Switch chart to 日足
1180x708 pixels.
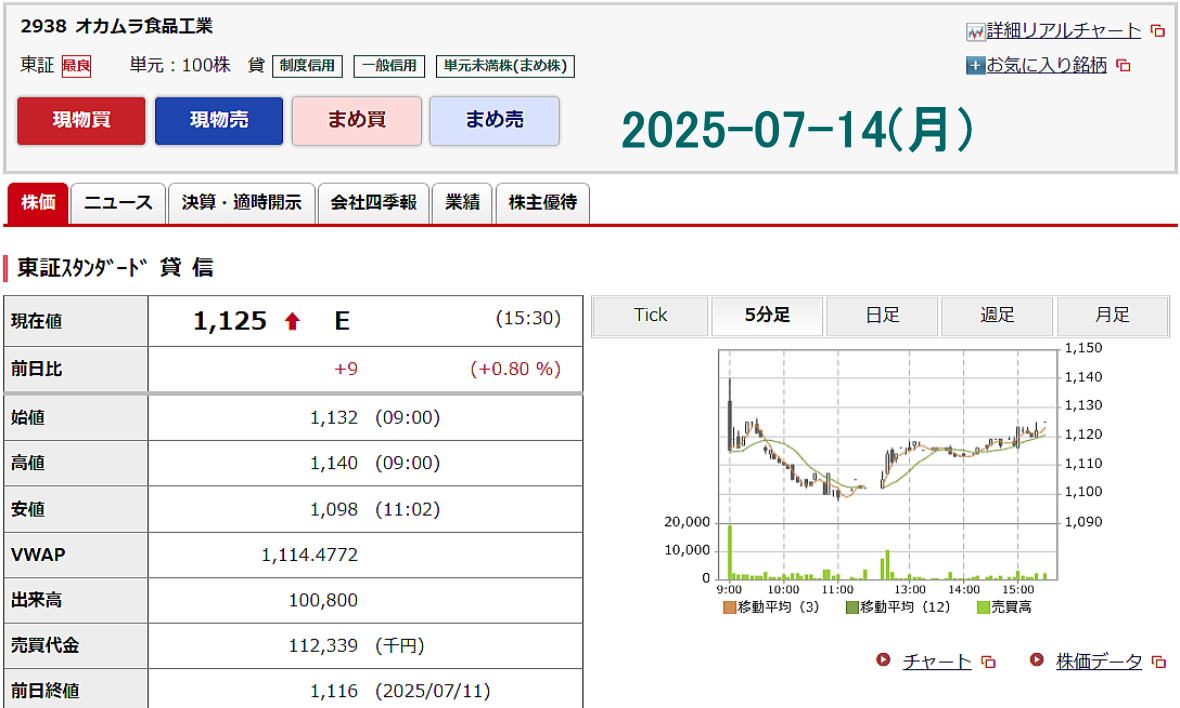[882, 316]
